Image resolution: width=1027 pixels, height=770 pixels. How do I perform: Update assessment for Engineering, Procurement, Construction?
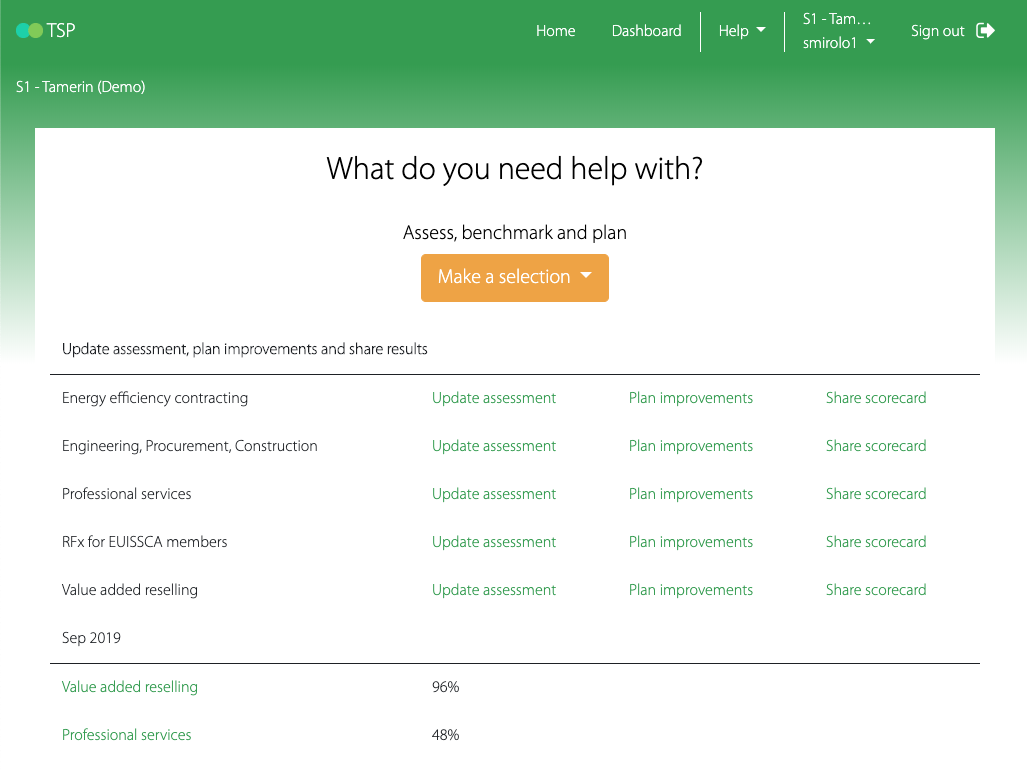pos(493,446)
